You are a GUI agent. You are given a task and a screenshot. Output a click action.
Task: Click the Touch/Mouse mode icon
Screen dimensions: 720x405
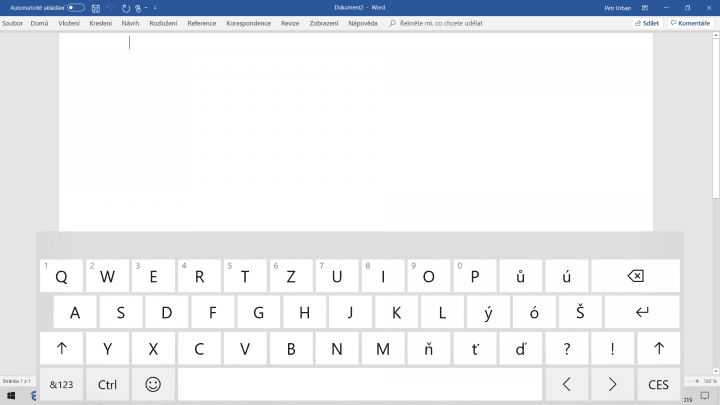138,8
